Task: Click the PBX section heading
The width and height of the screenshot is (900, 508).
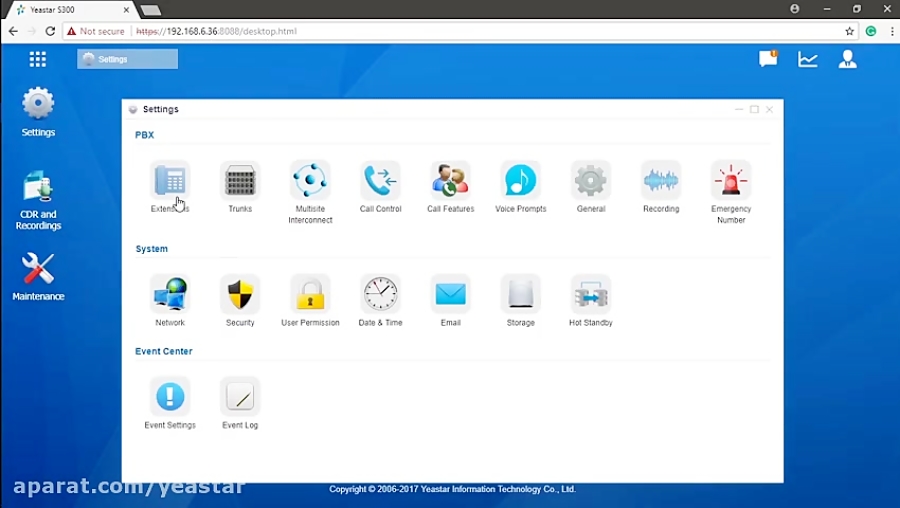Action: [x=145, y=135]
